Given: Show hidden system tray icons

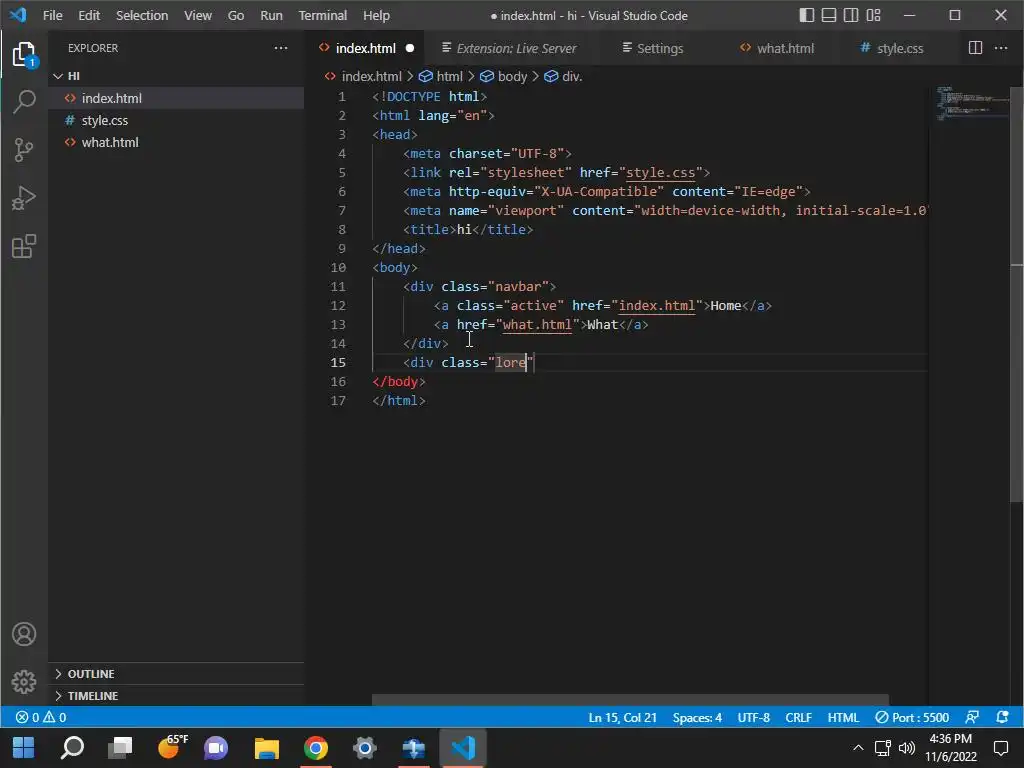Looking at the screenshot, I should coord(858,748).
